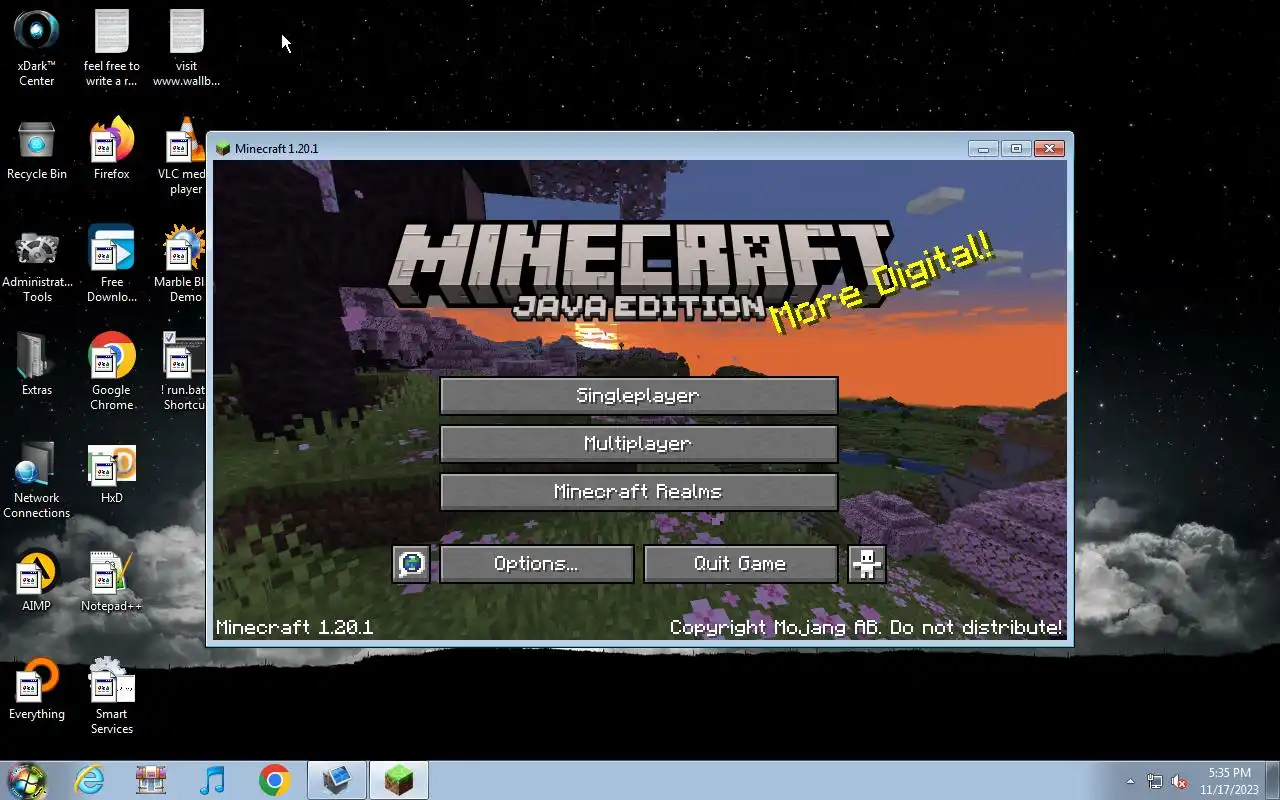Open the xDark Center desktop icon
Screen dimensions: 1280x800
[x=37, y=48]
